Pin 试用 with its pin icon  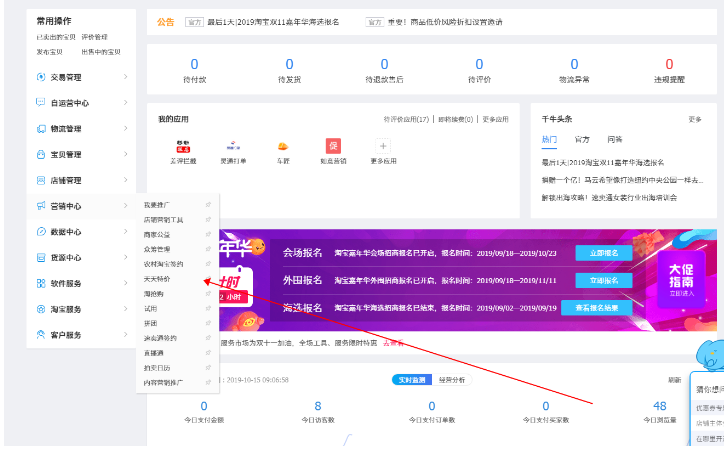[x=208, y=308]
